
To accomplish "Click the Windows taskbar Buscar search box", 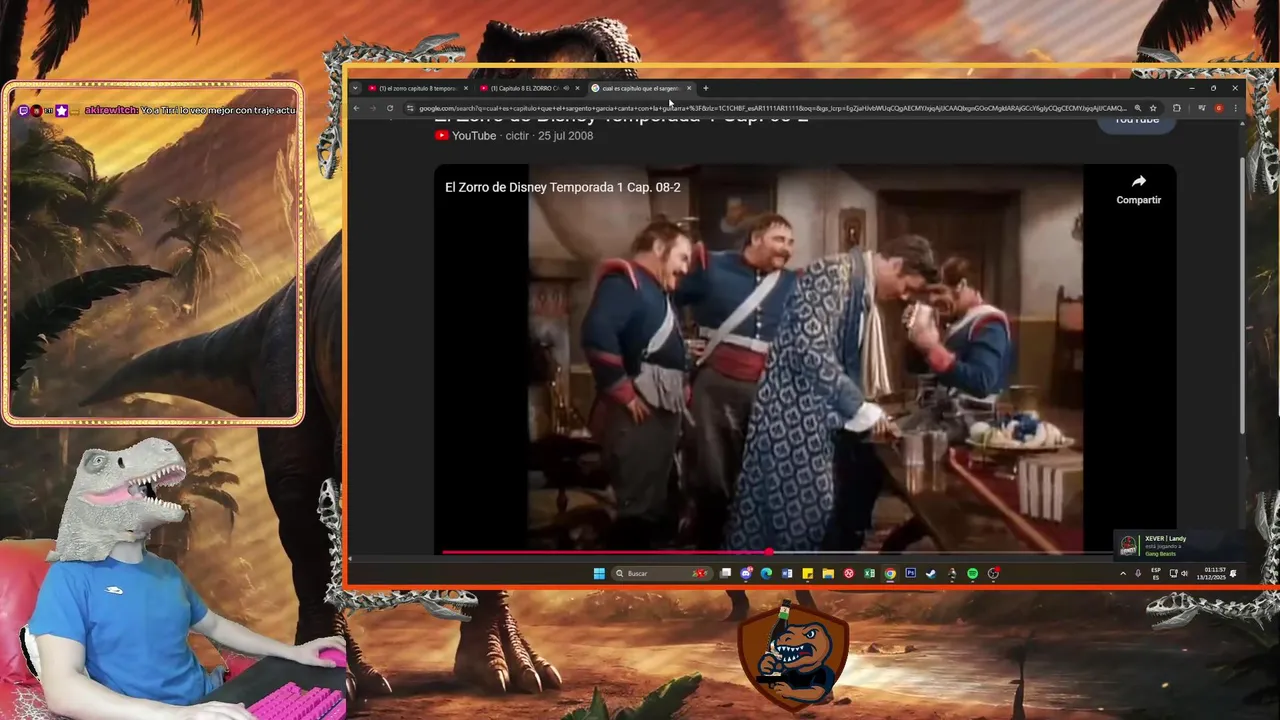I will [661, 574].
